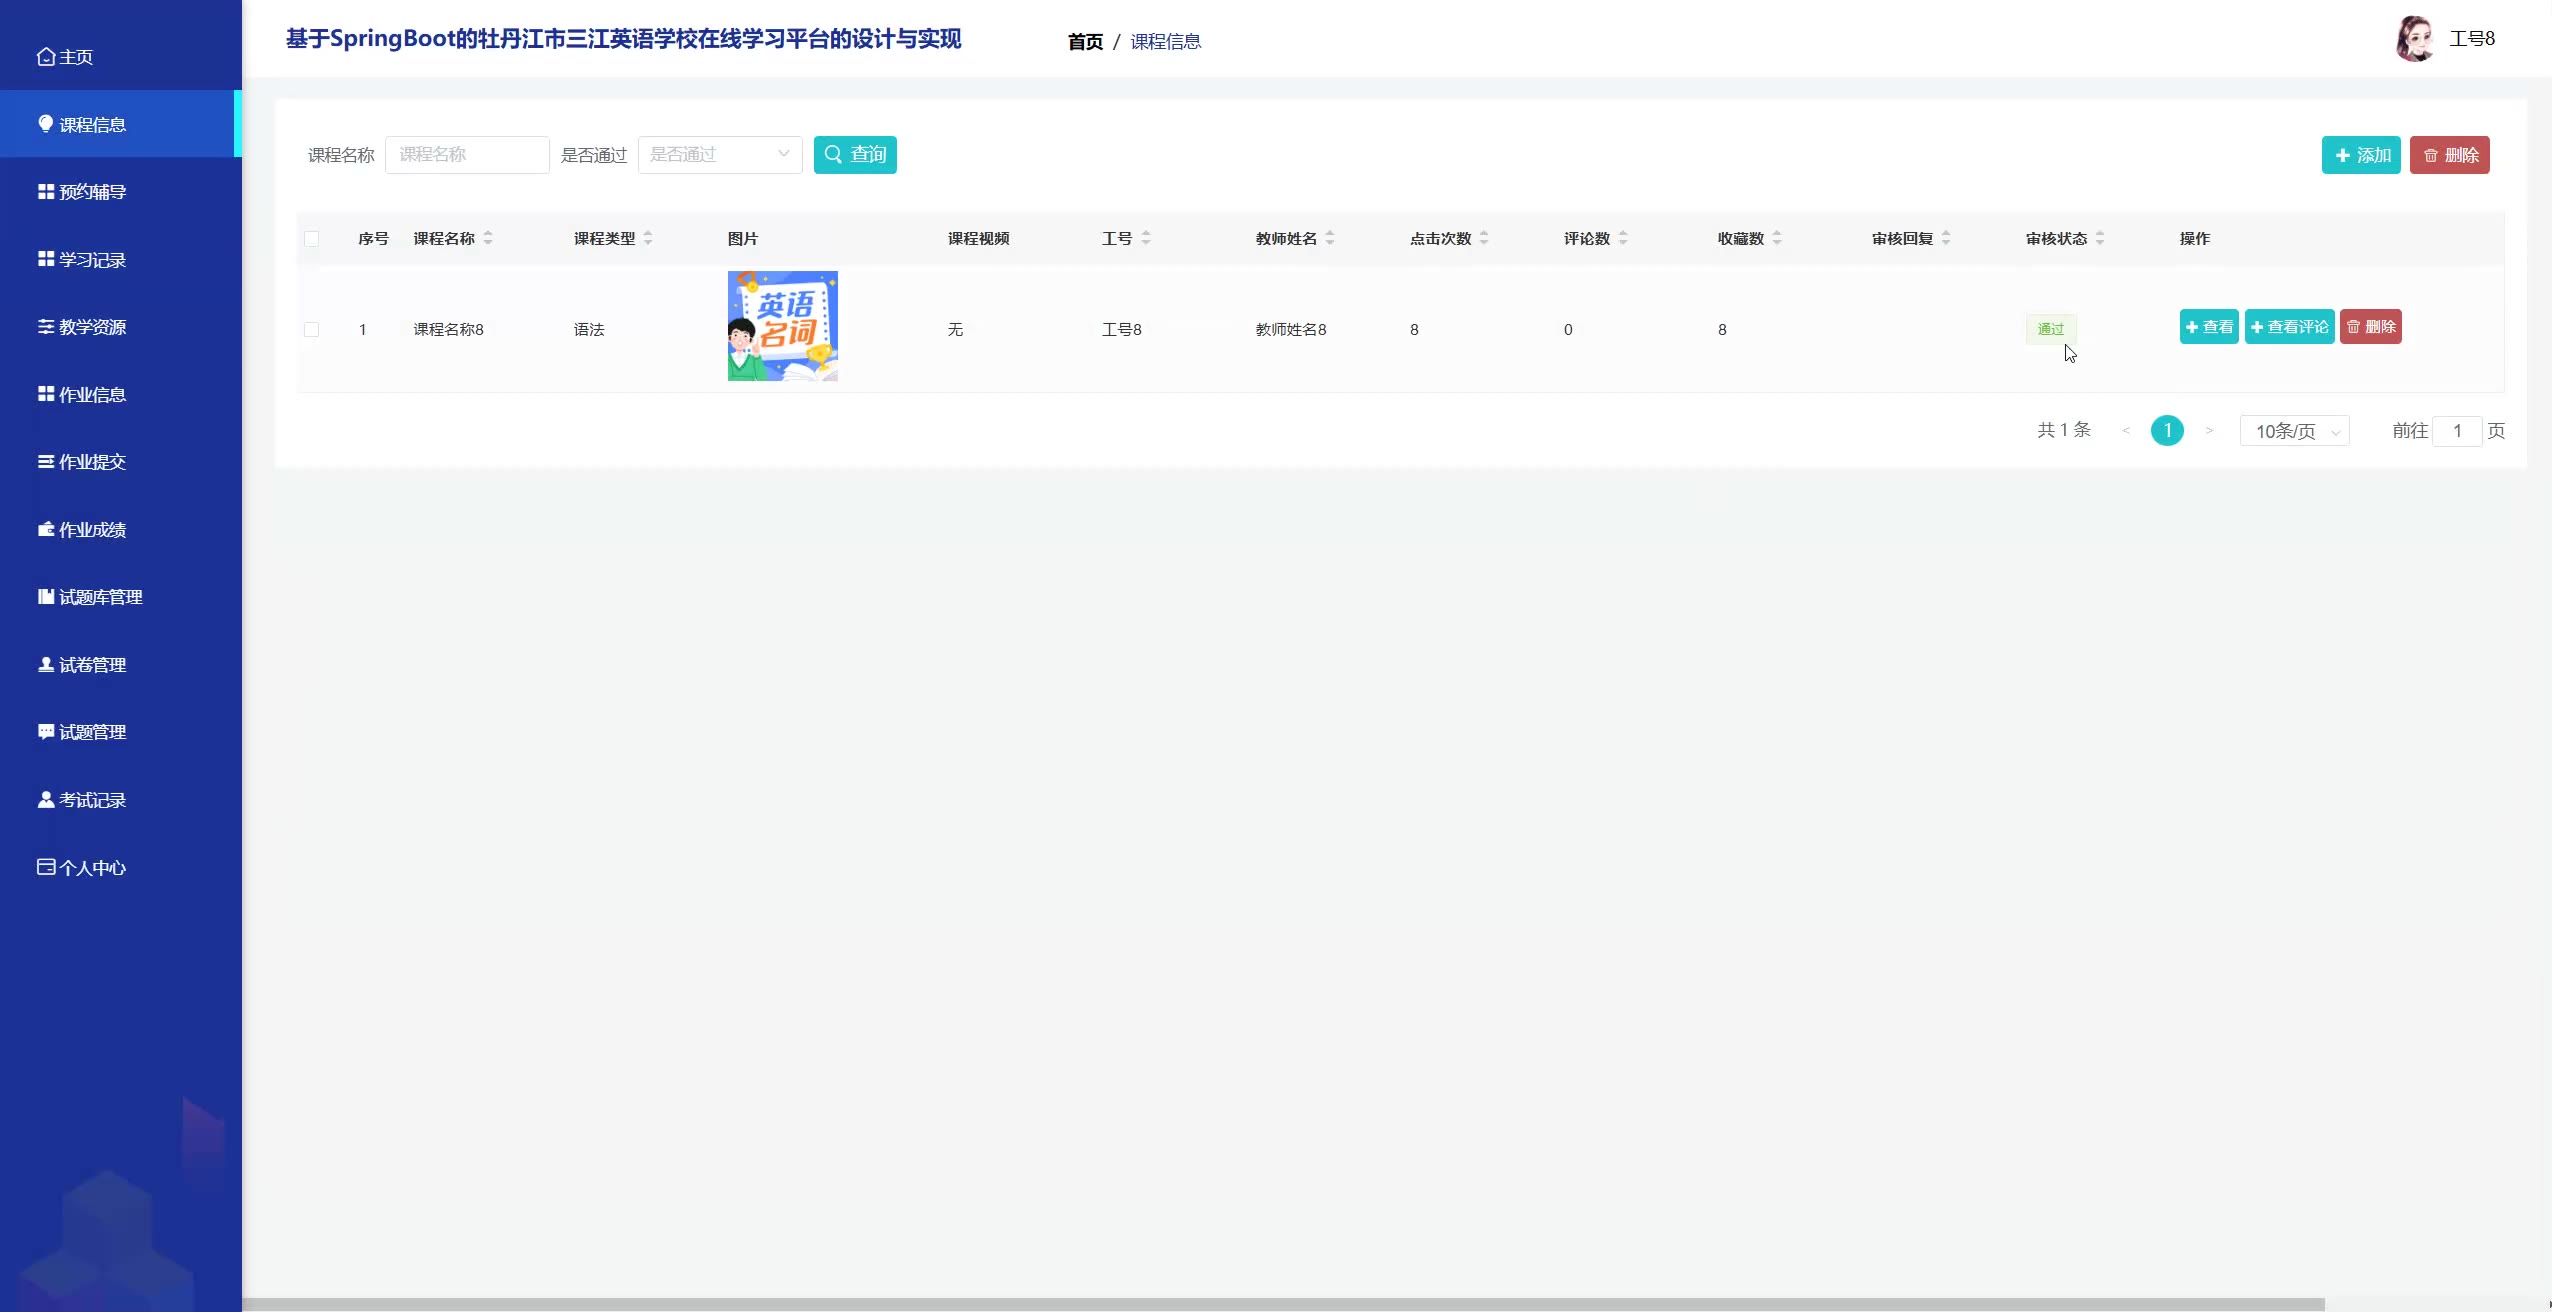
Task: Open the 学习记录 menu item
Action: [92, 260]
